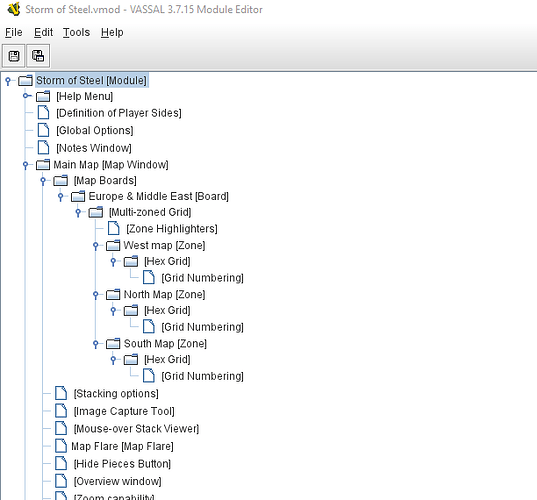Click the Europe & Middle East folder icon
Viewport: 537px width, 500px height.
pos(78,196)
